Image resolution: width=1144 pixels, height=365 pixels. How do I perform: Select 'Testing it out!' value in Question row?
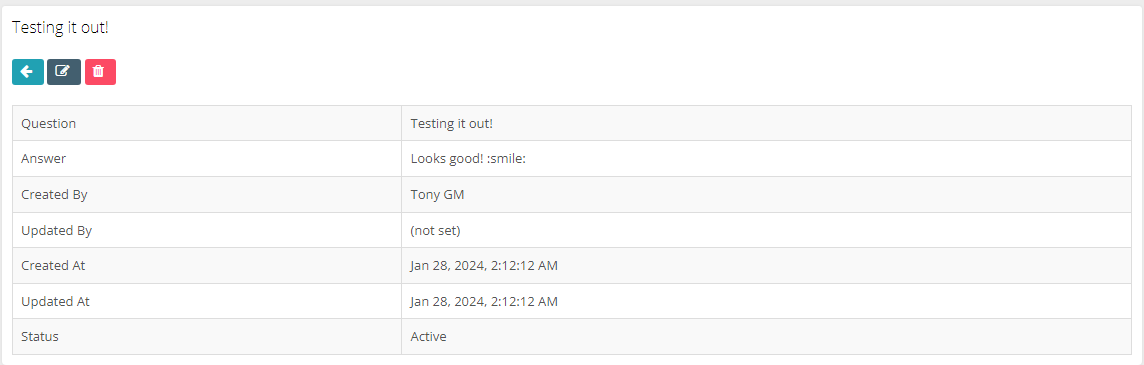point(452,123)
